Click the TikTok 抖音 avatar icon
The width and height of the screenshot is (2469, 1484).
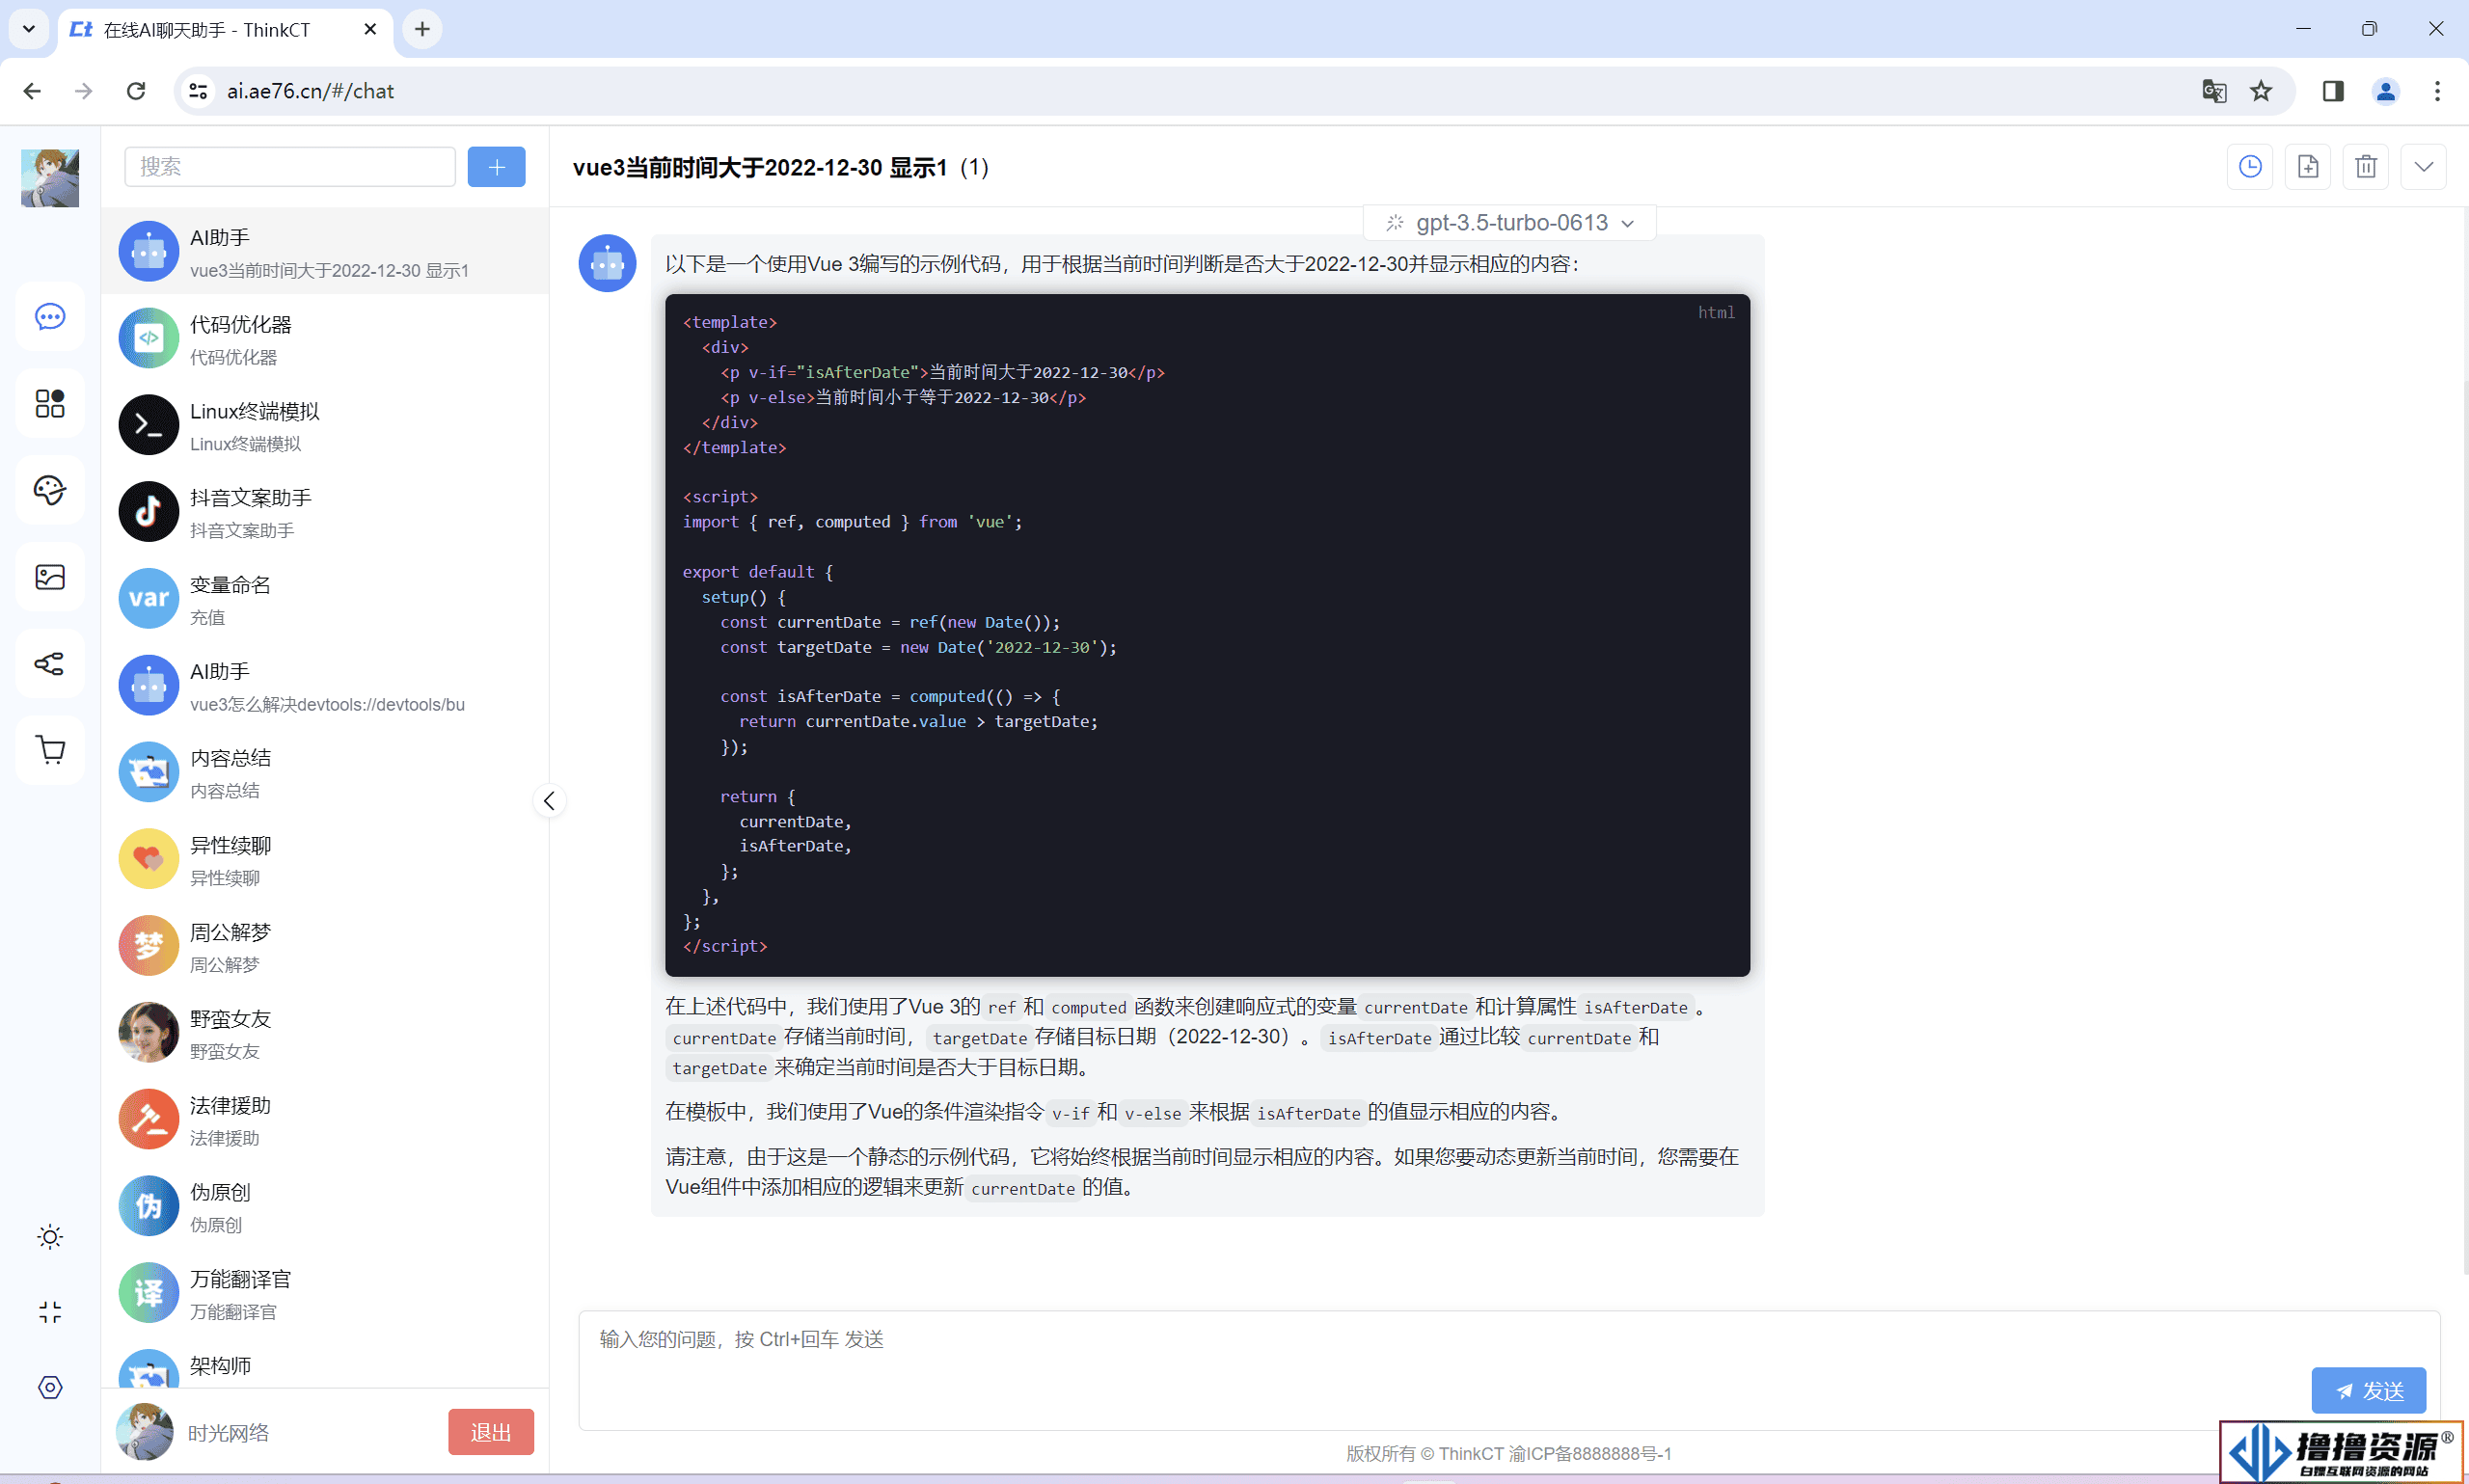point(149,512)
